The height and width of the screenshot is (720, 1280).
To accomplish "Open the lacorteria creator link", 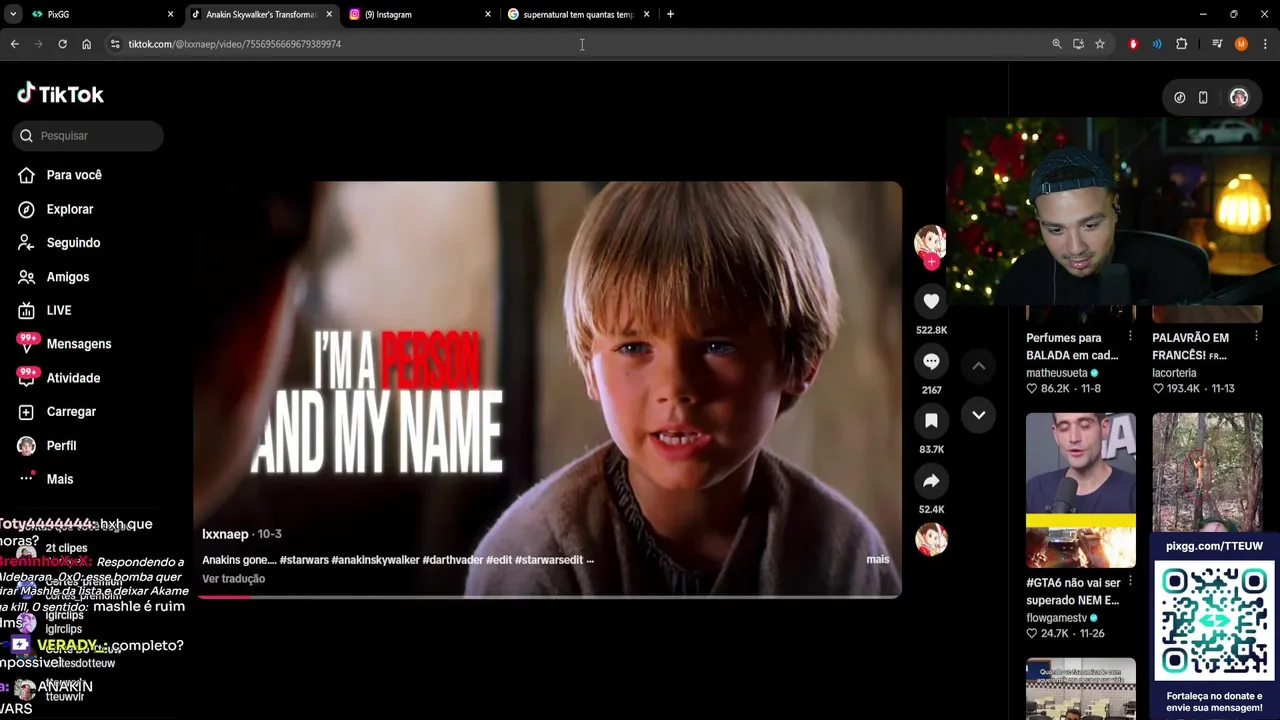I will click(x=1174, y=373).
